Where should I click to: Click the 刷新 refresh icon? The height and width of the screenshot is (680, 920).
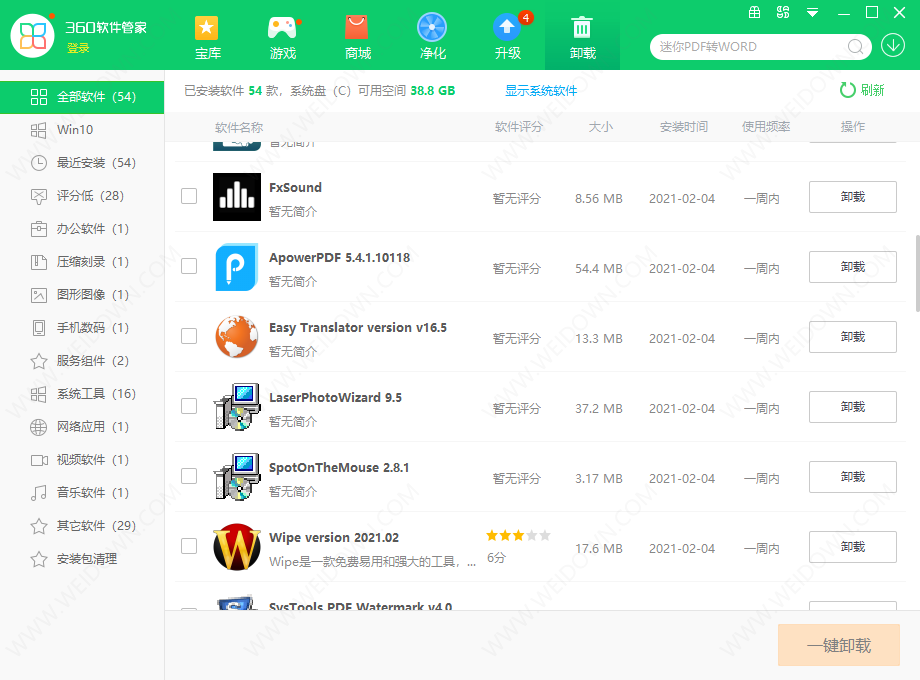coord(847,90)
